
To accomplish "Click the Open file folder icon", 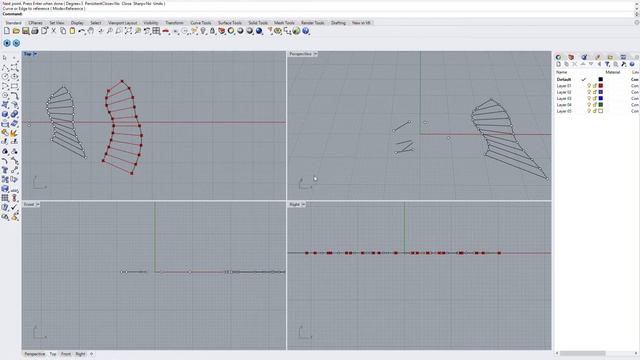I will 16,31.
